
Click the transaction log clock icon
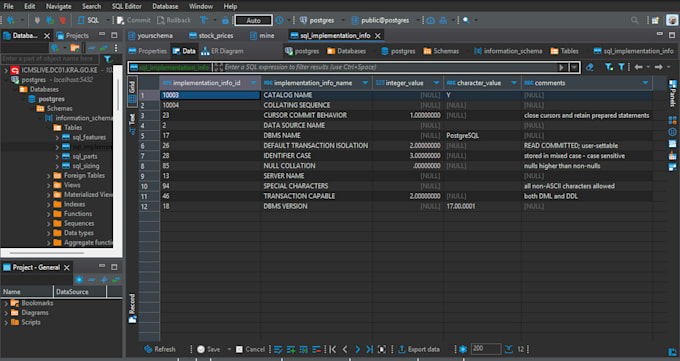280,20
